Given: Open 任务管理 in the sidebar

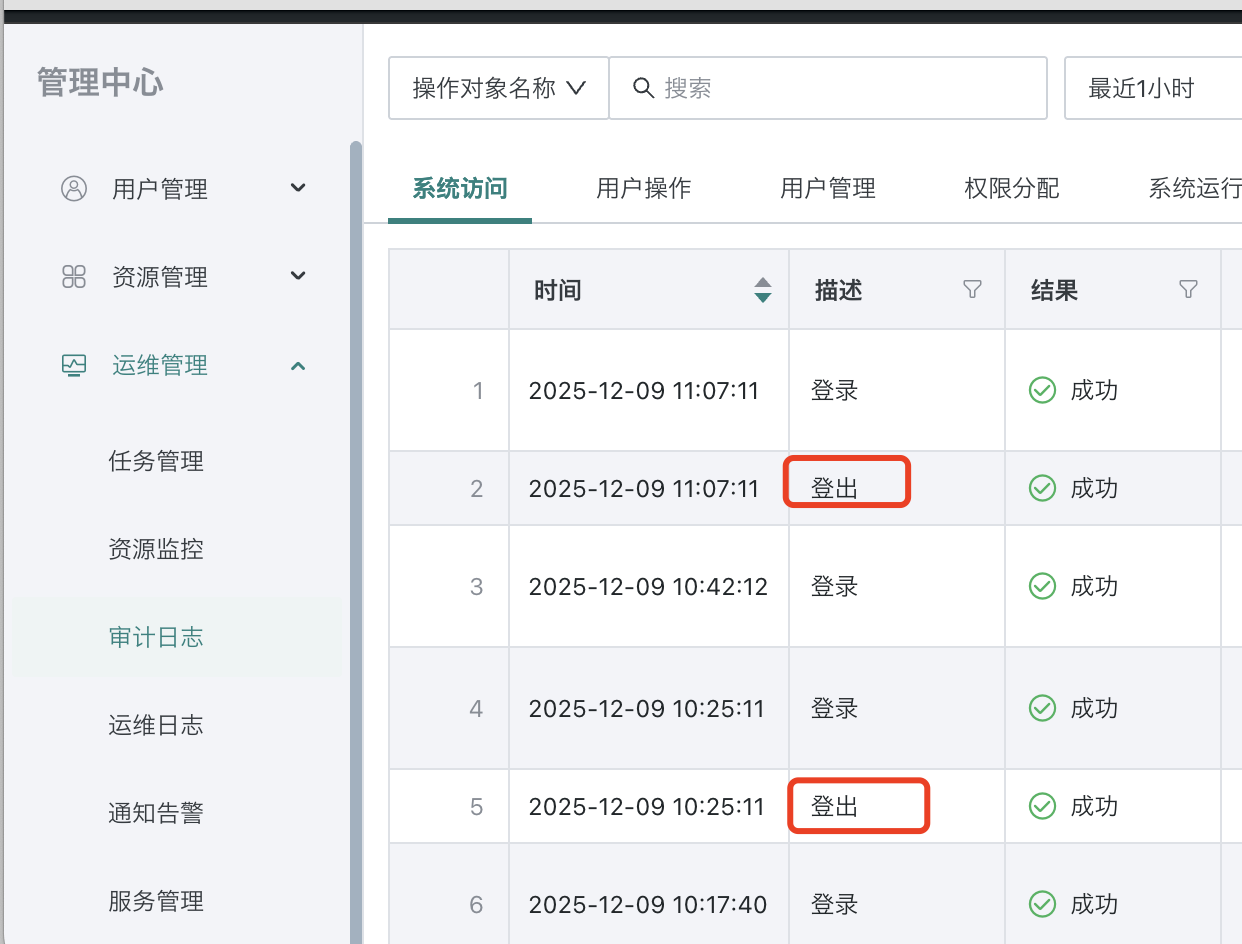Looking at the screenshot, I should point(156,461).
